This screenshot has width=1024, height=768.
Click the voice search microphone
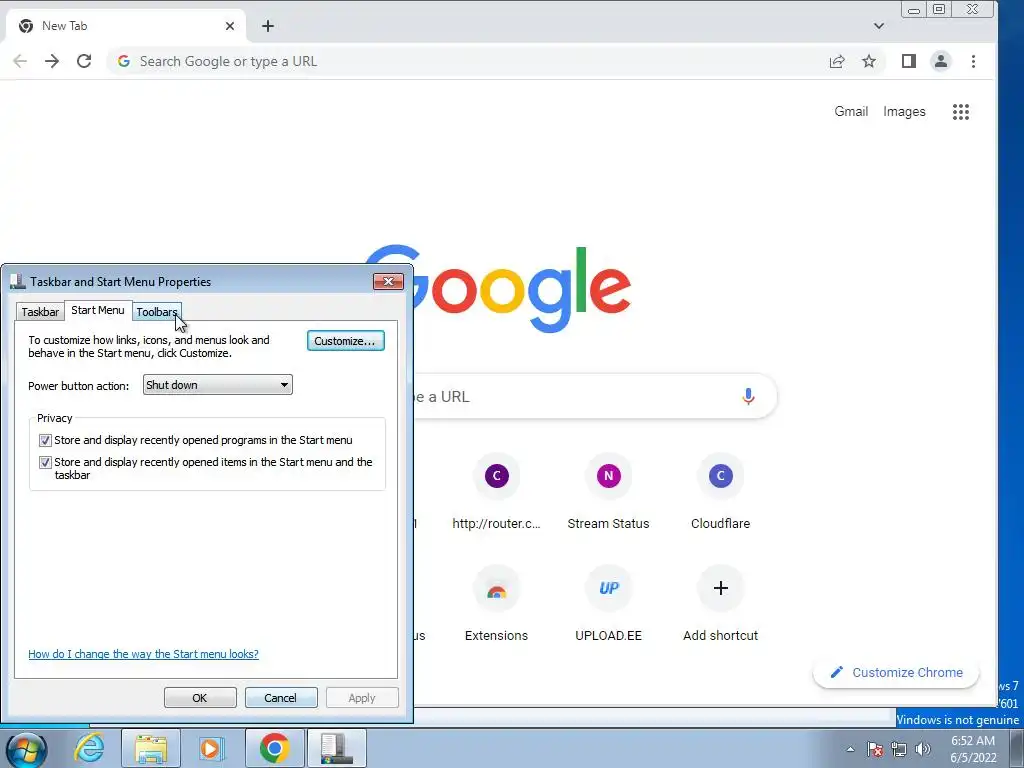[x=748, y=396]
